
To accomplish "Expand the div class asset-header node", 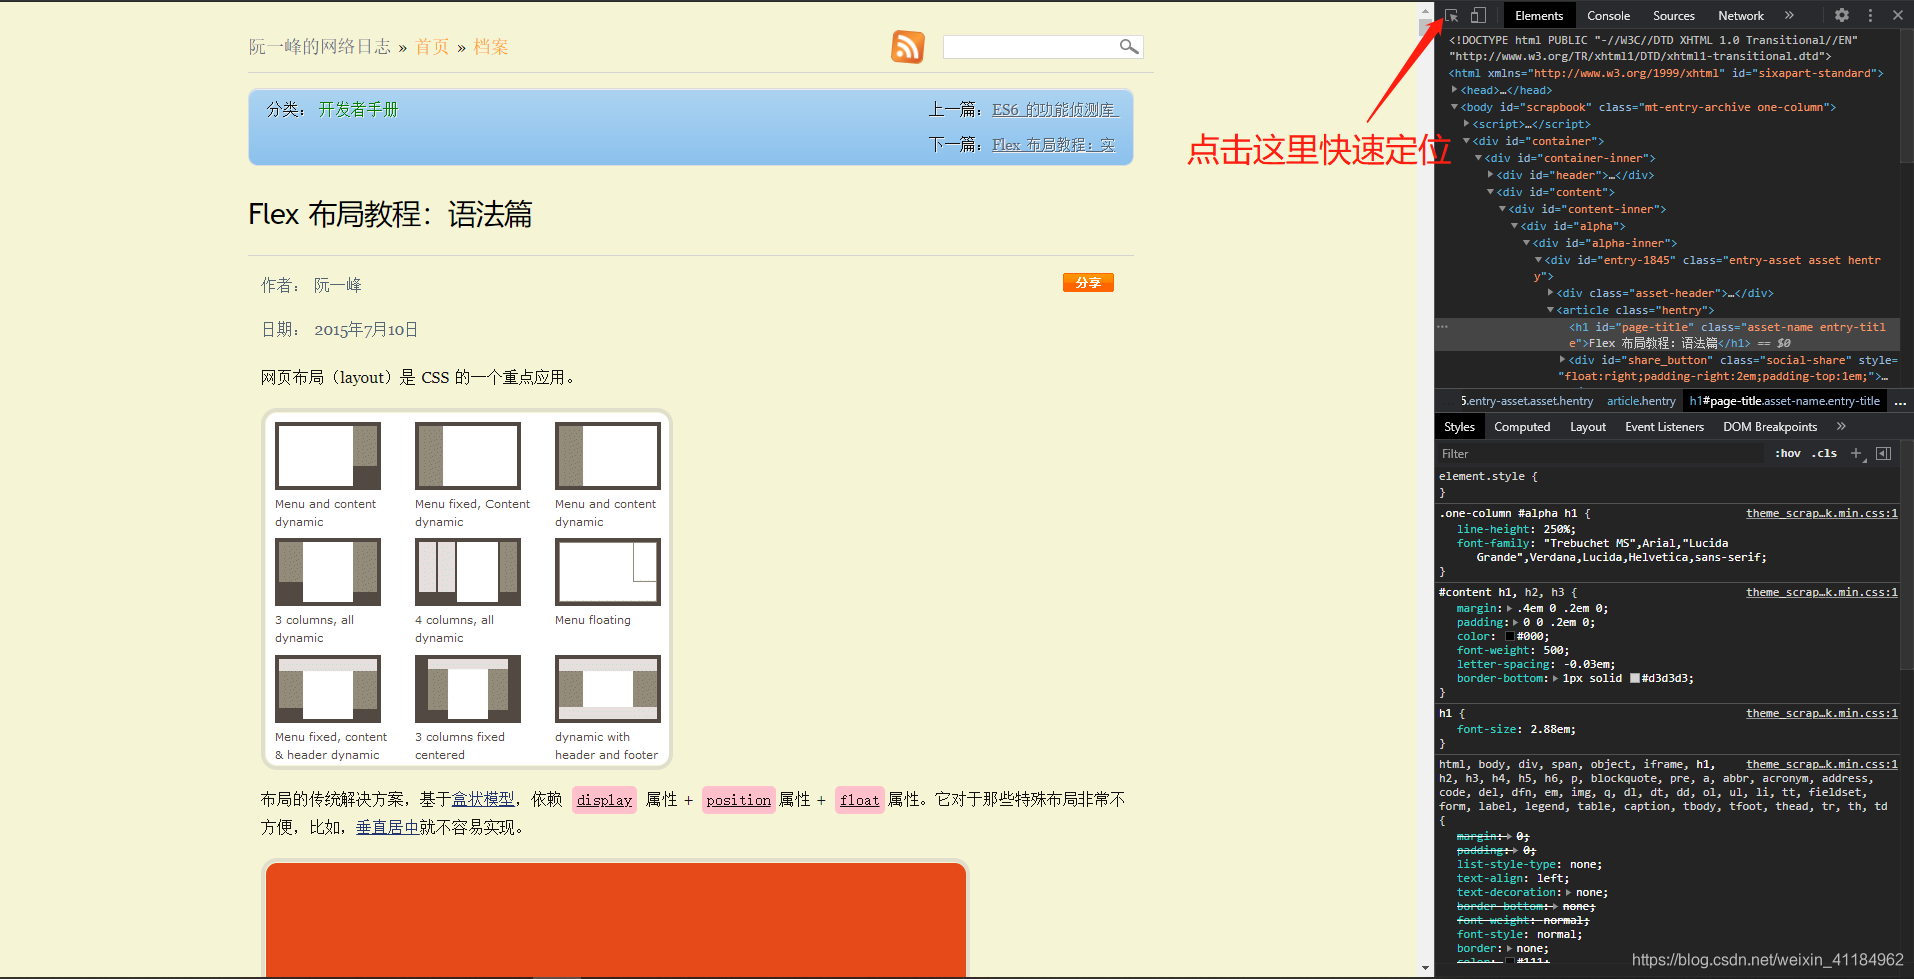I will (x=1551, y=293).
